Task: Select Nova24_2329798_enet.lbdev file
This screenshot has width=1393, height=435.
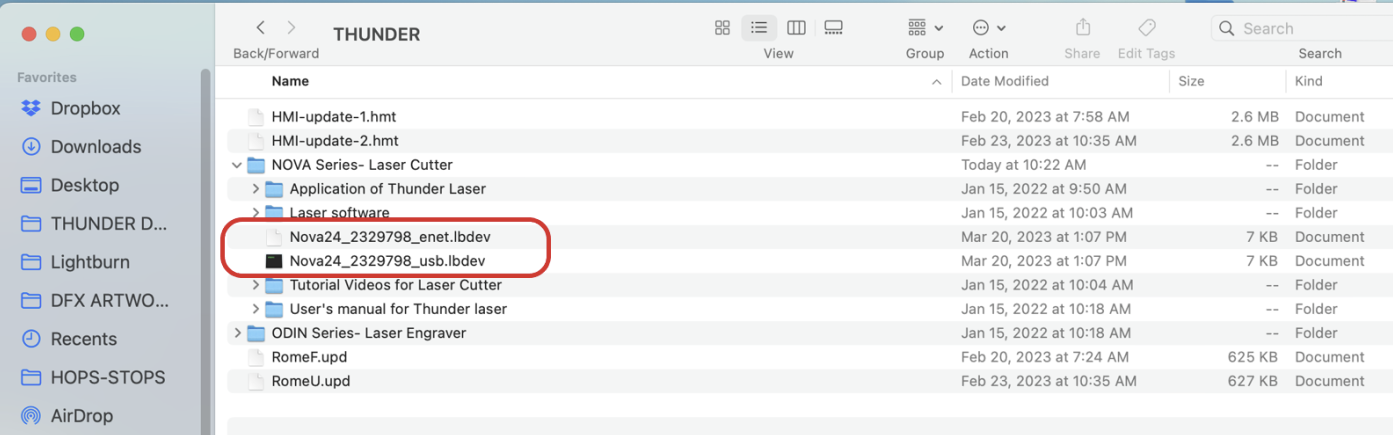Action: click(x=390, y=237)
